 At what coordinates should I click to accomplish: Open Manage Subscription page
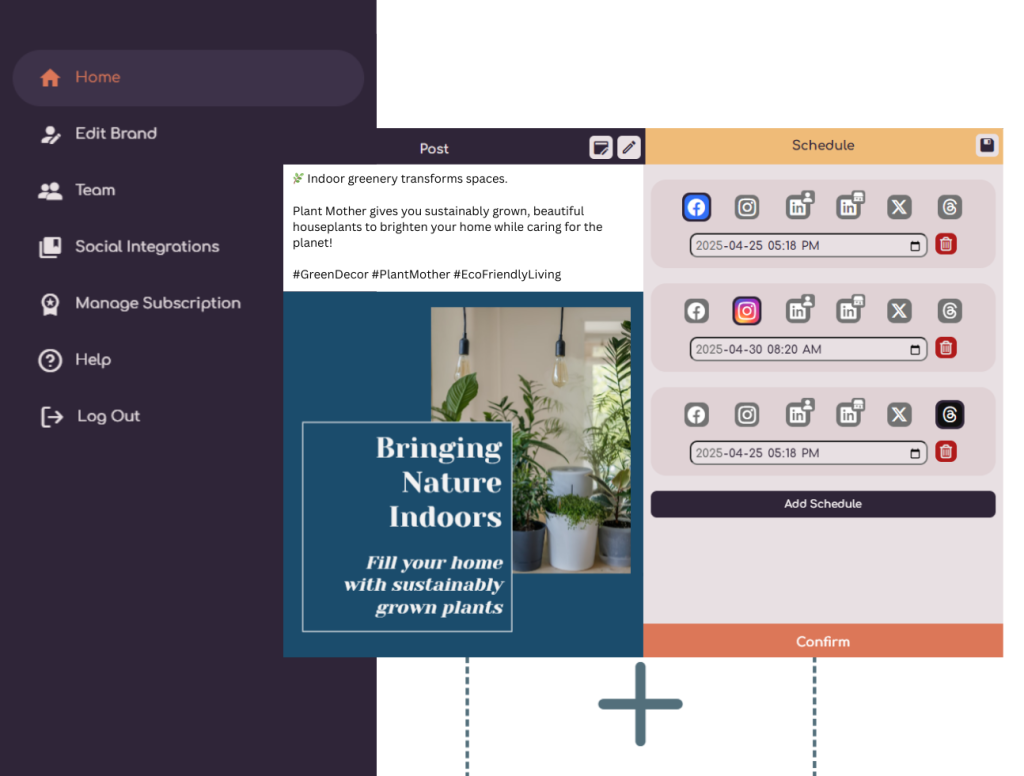157,303
